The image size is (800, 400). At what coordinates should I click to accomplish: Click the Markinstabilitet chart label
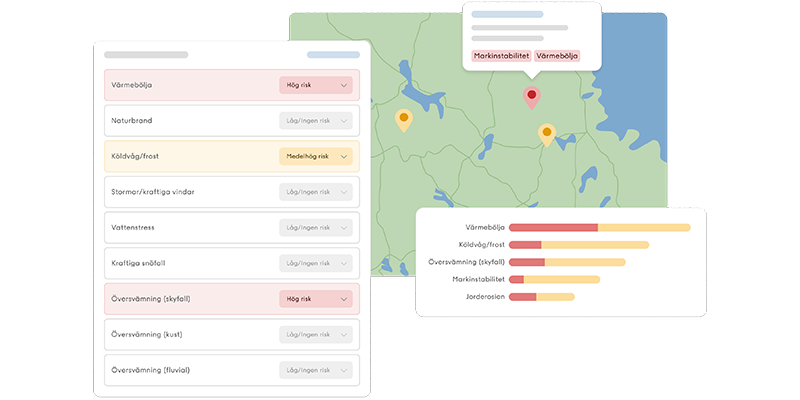tap(479, 280)
